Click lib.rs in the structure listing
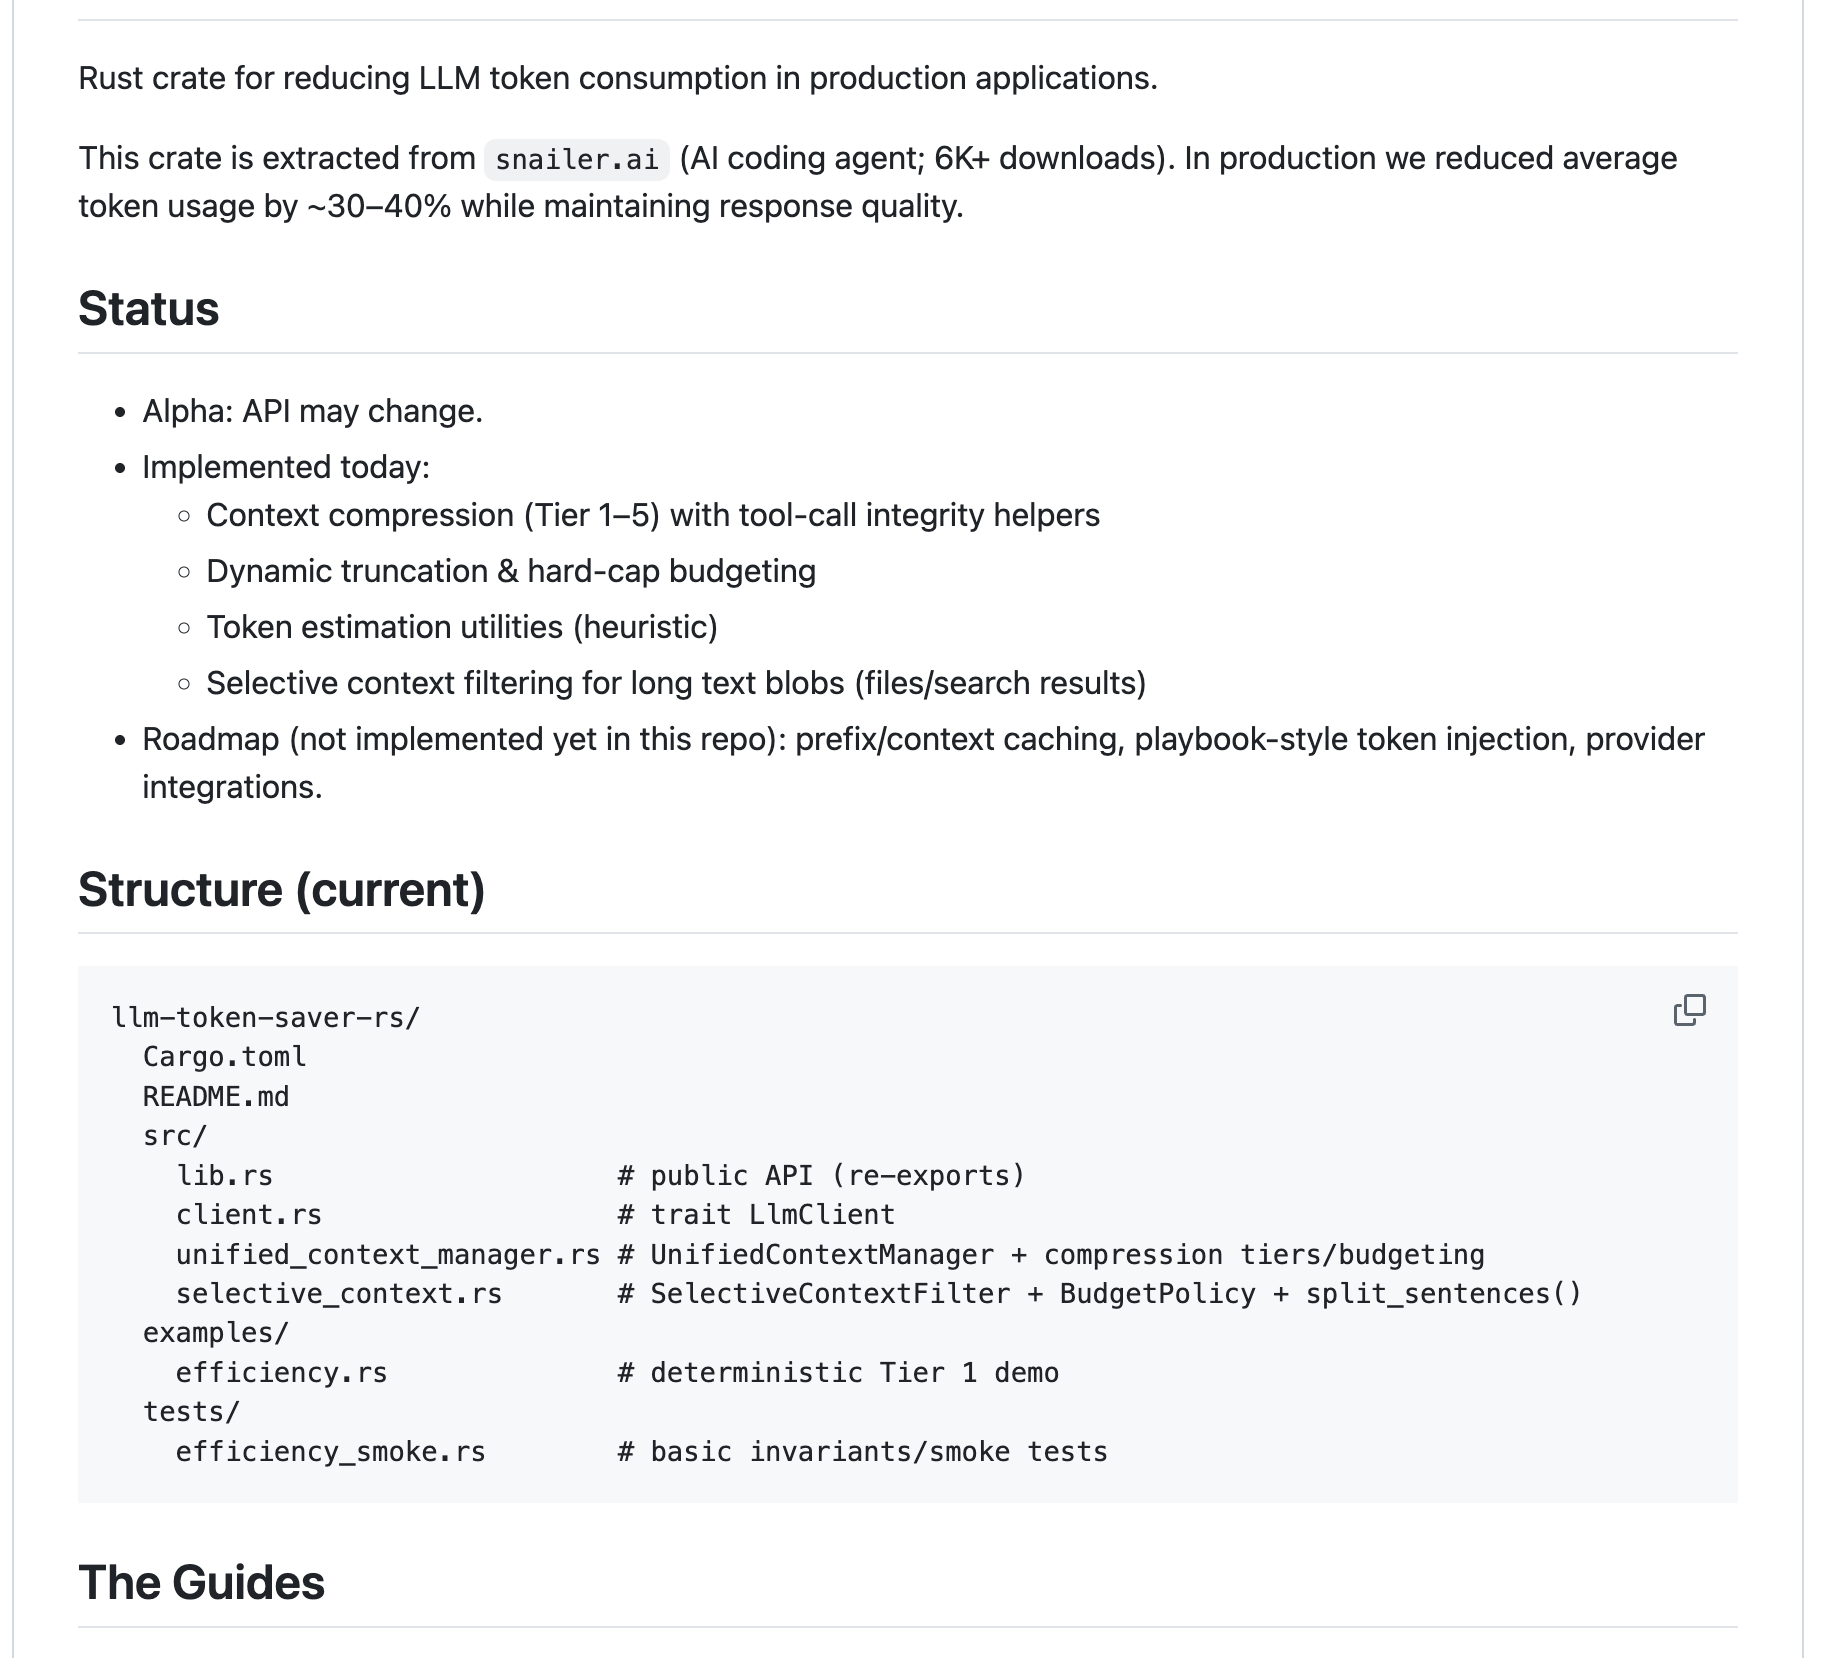 224,1175
